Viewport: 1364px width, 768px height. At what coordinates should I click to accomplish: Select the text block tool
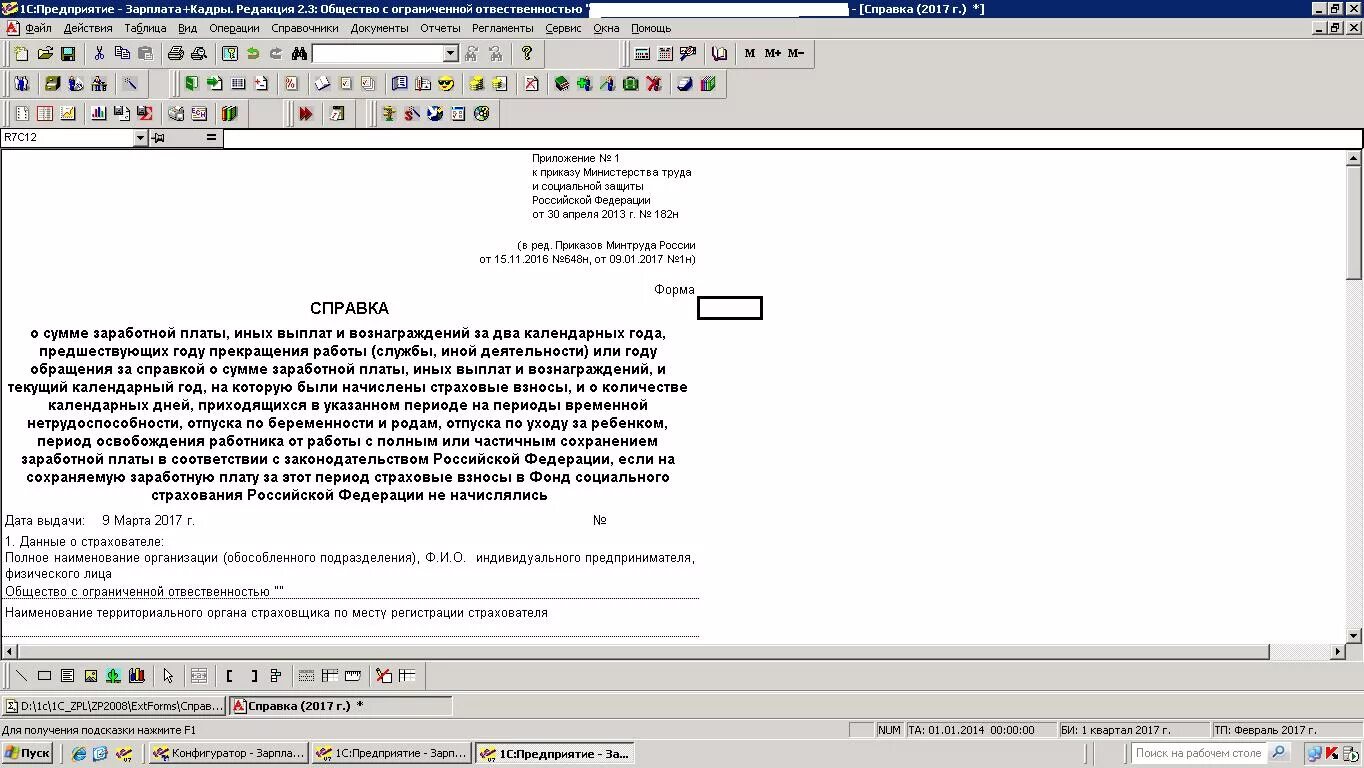pyautogui.click(x=67, y=676)
